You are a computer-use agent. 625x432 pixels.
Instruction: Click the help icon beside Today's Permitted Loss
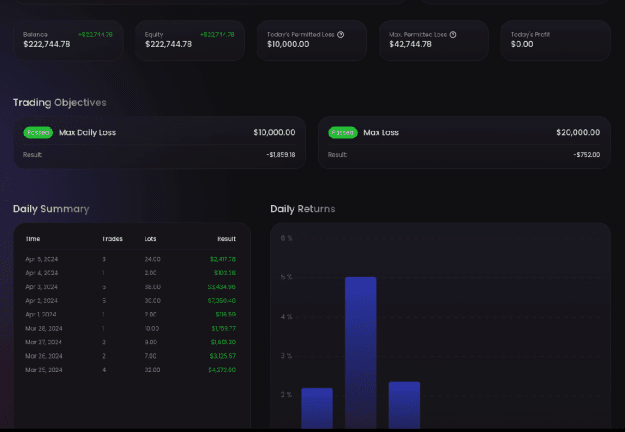pos(340,35)
